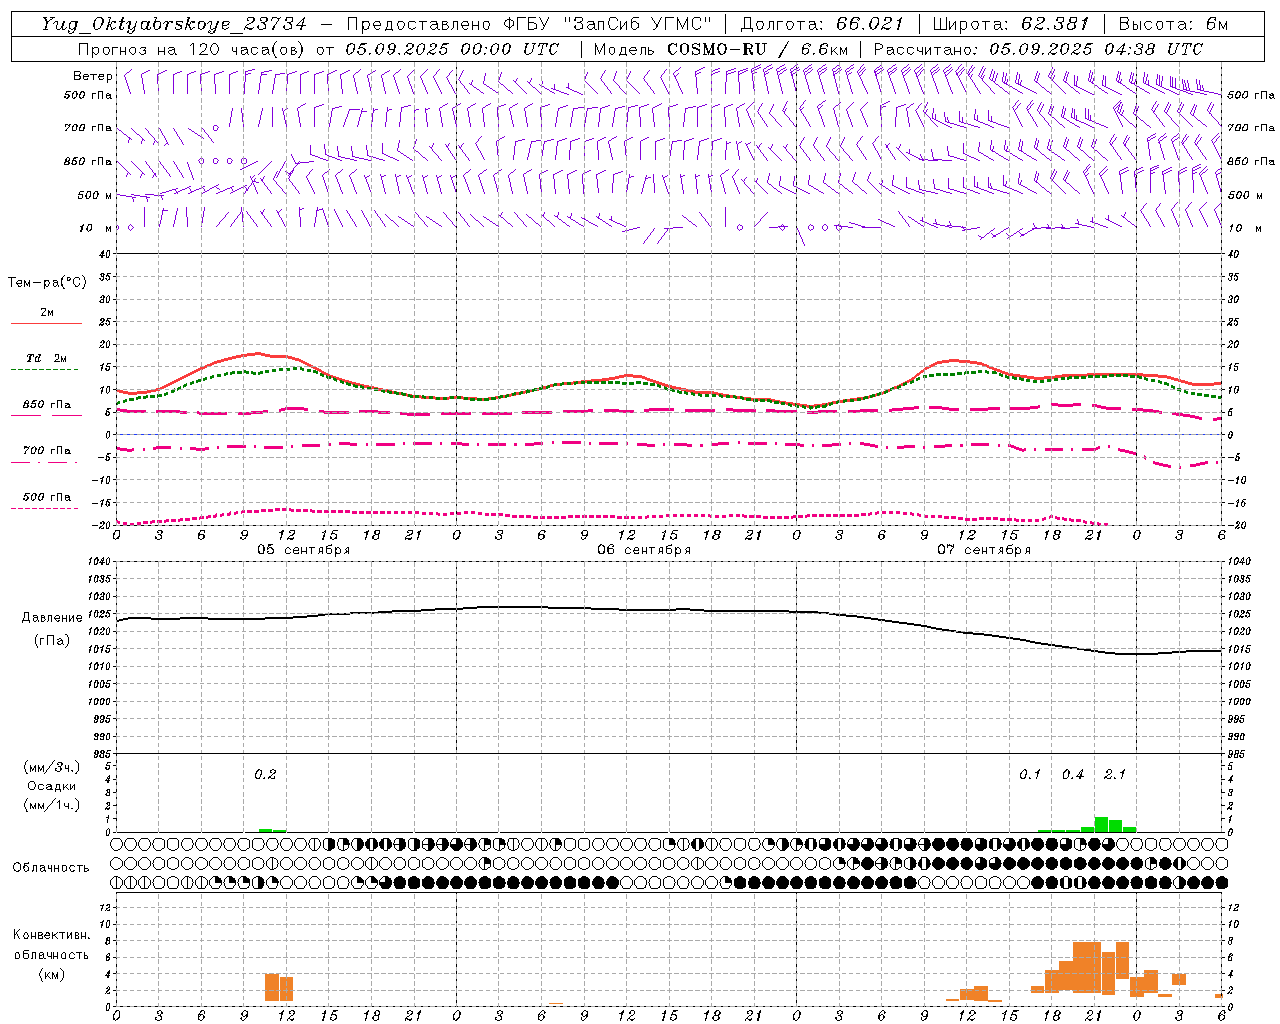Click the precipitation amount 2.1
The width and height of the screenshot is (1280, 1024).
click(x=1115, y=774)
